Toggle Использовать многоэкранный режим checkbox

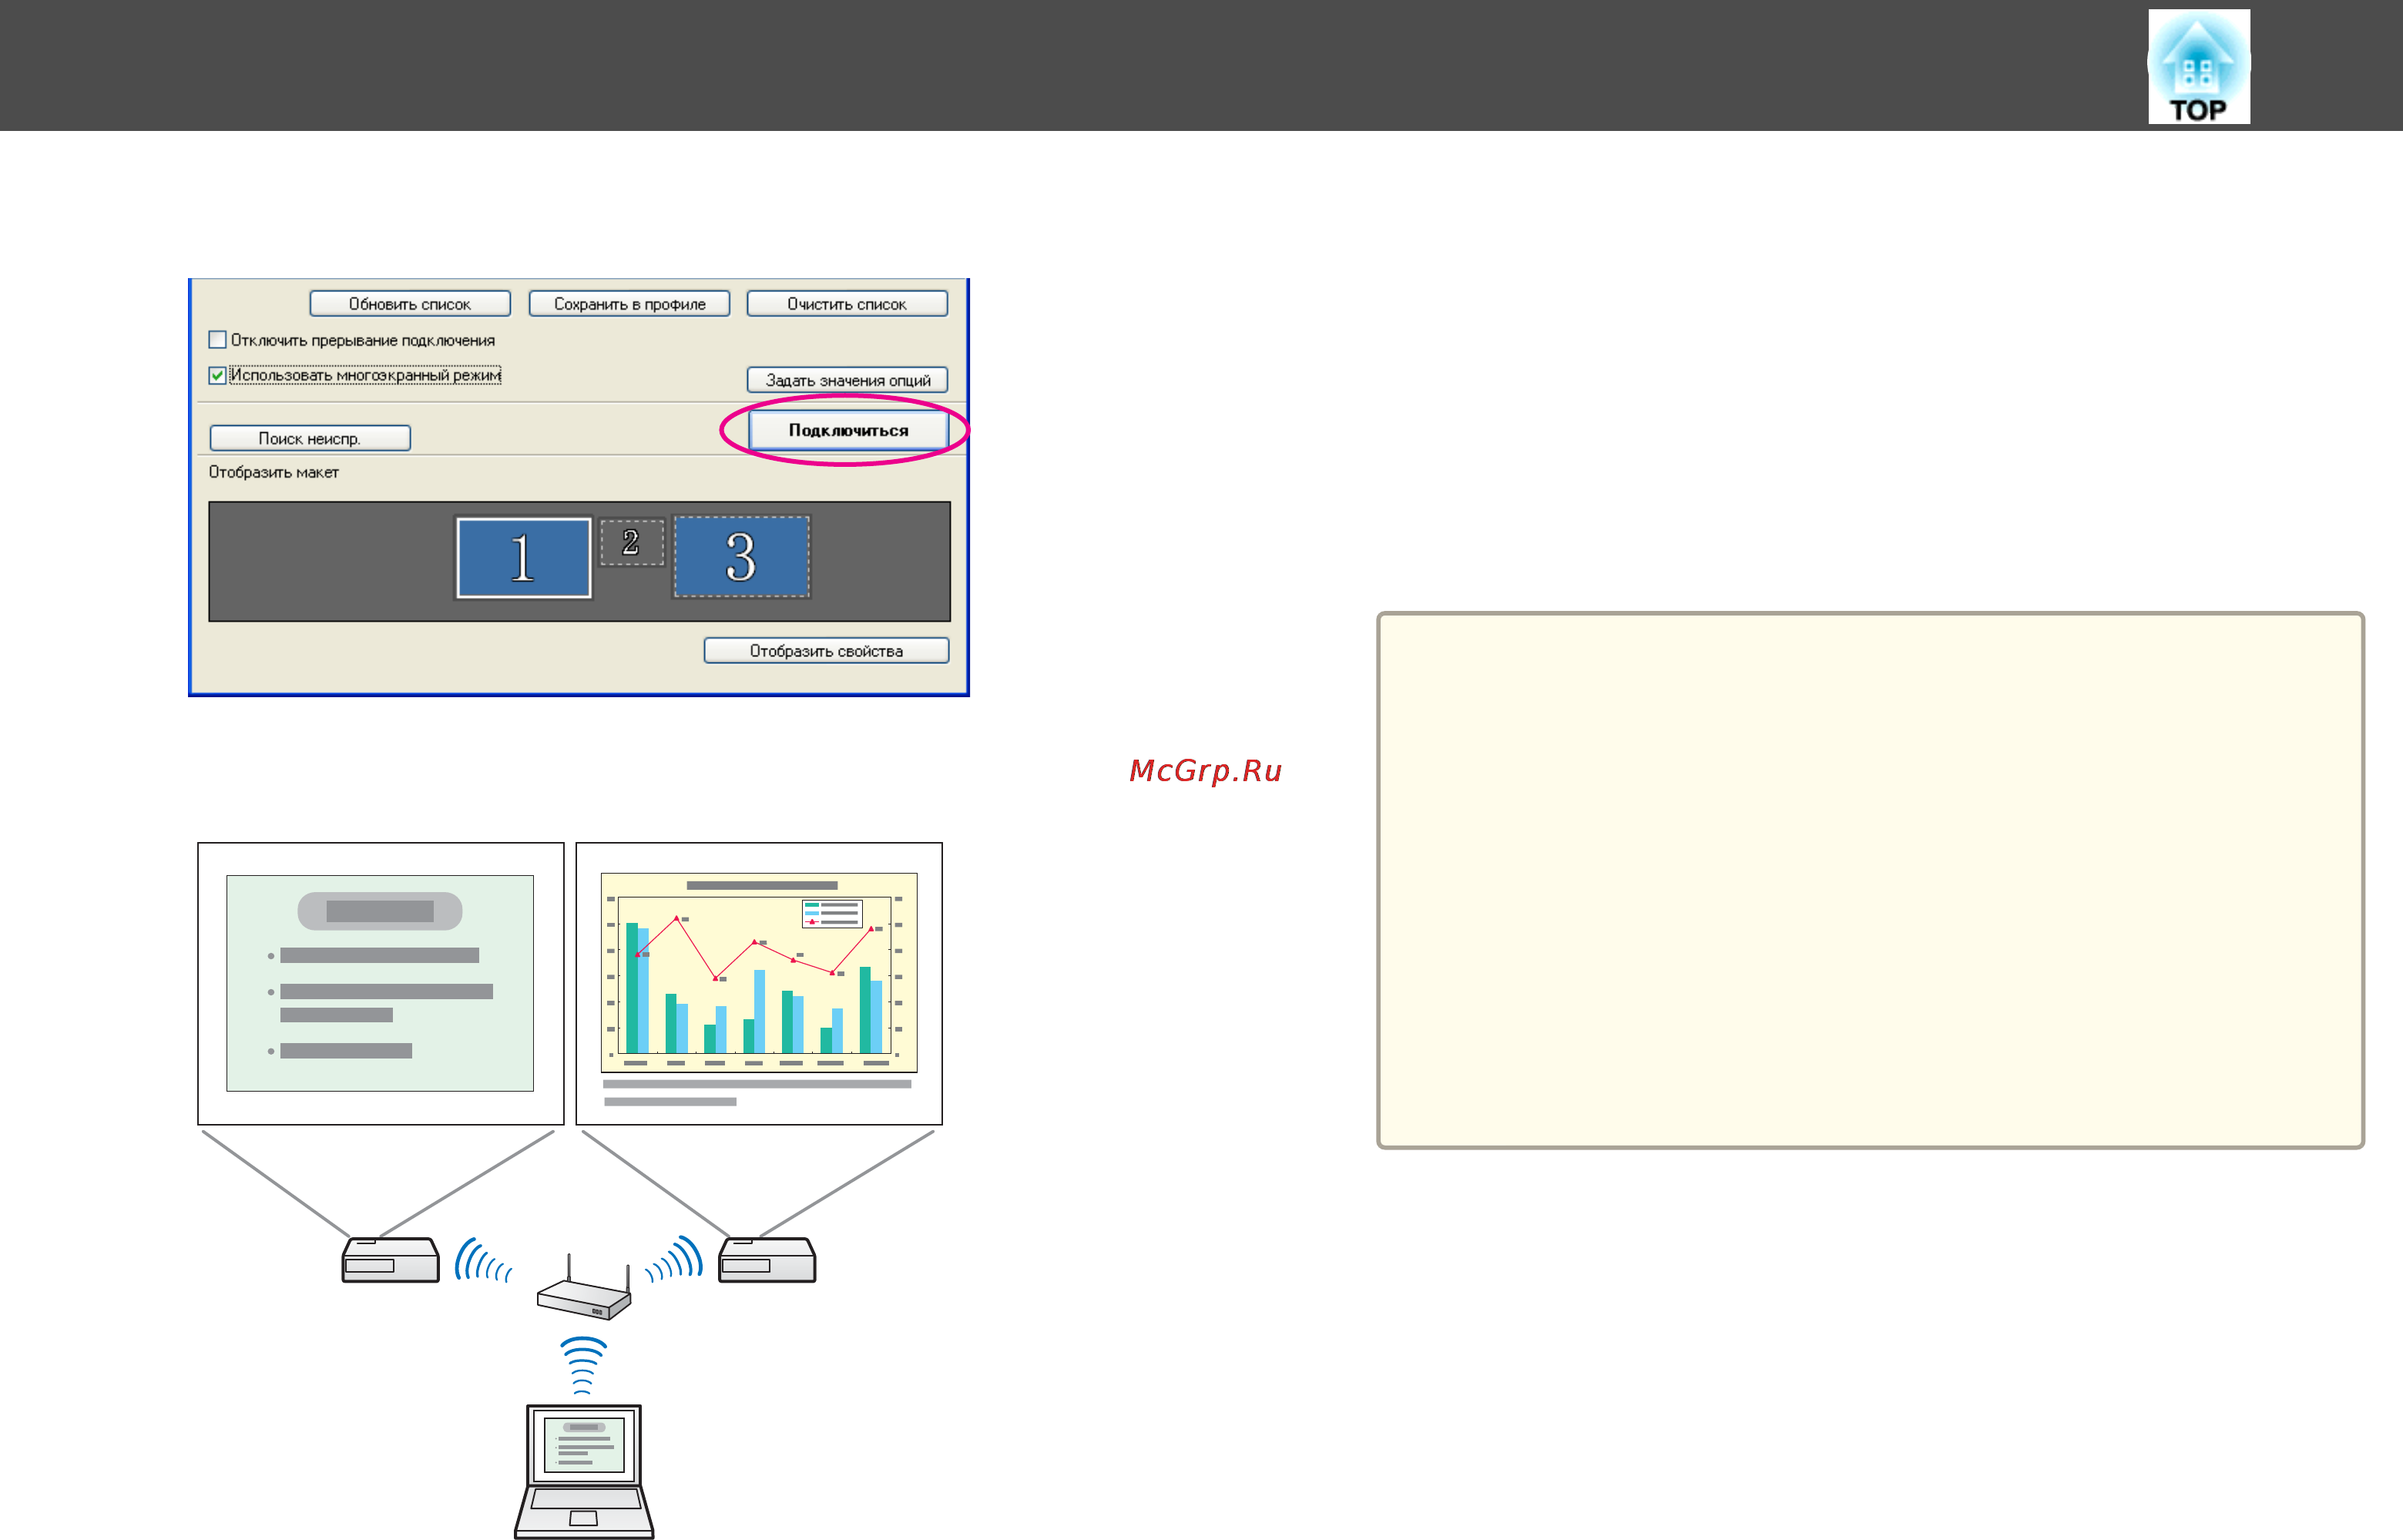tap(217, 375)
